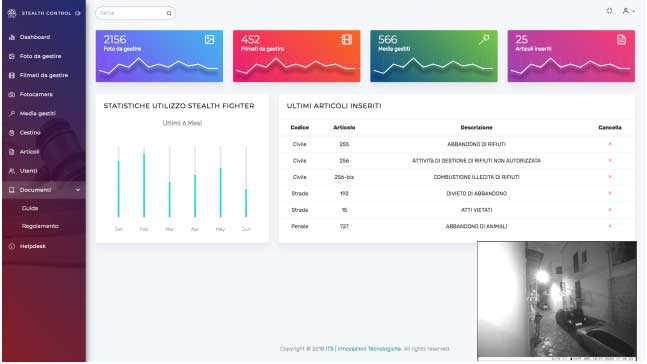
Task: Click the search magnifier icon
Action: 169,13
